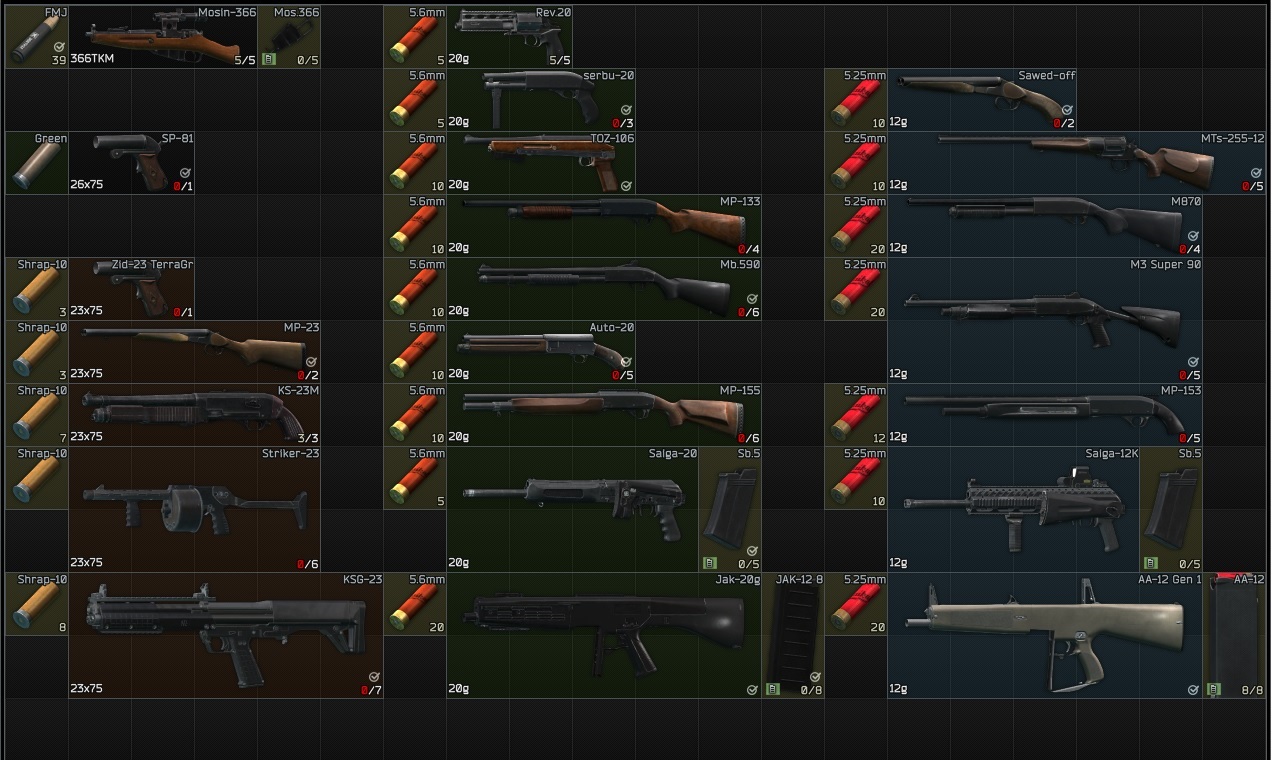Pick the 5.25mm shells beside Sawed-off

click(856, 99)
